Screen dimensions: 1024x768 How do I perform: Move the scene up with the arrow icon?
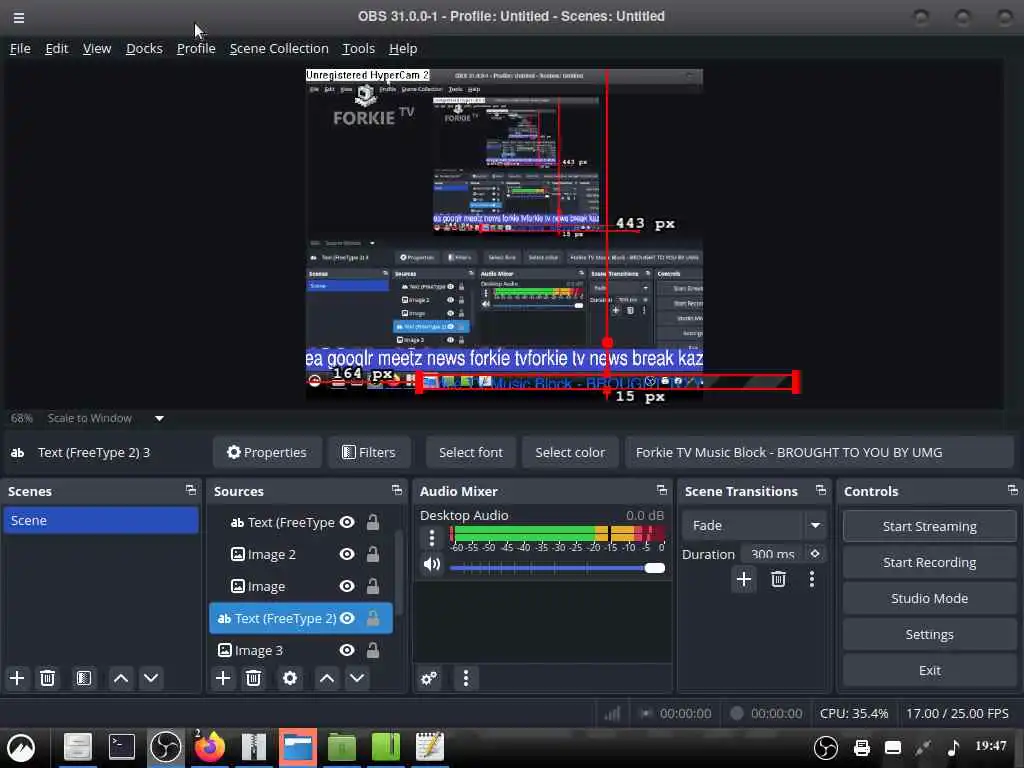click(x=121, y=678)
